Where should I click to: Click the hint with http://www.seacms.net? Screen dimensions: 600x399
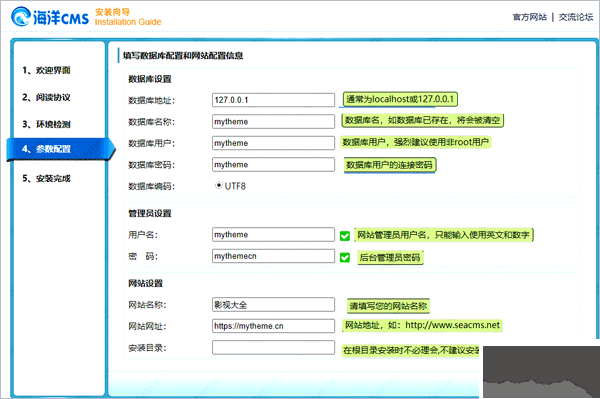(422, 325)
